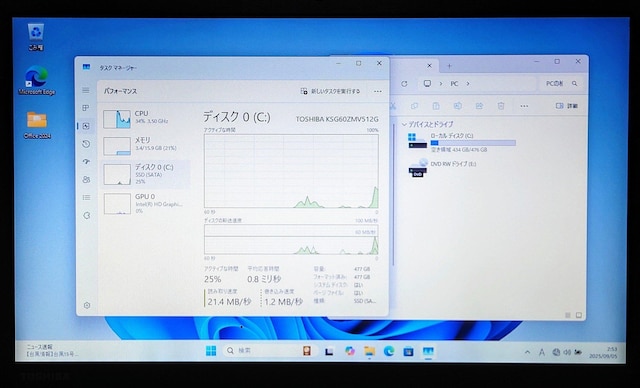640x388 pixels.
Task: Open news widget on taskbar left
Action: tap(51, 350)
